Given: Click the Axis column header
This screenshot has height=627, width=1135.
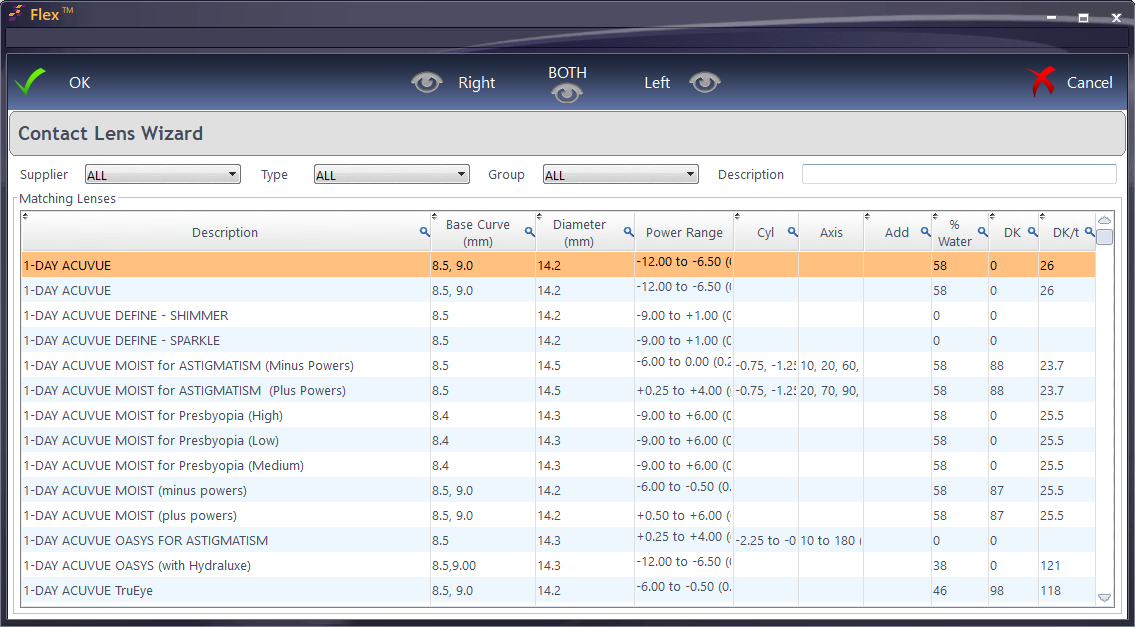Looking at the screenshot, I should click(831, 232).
